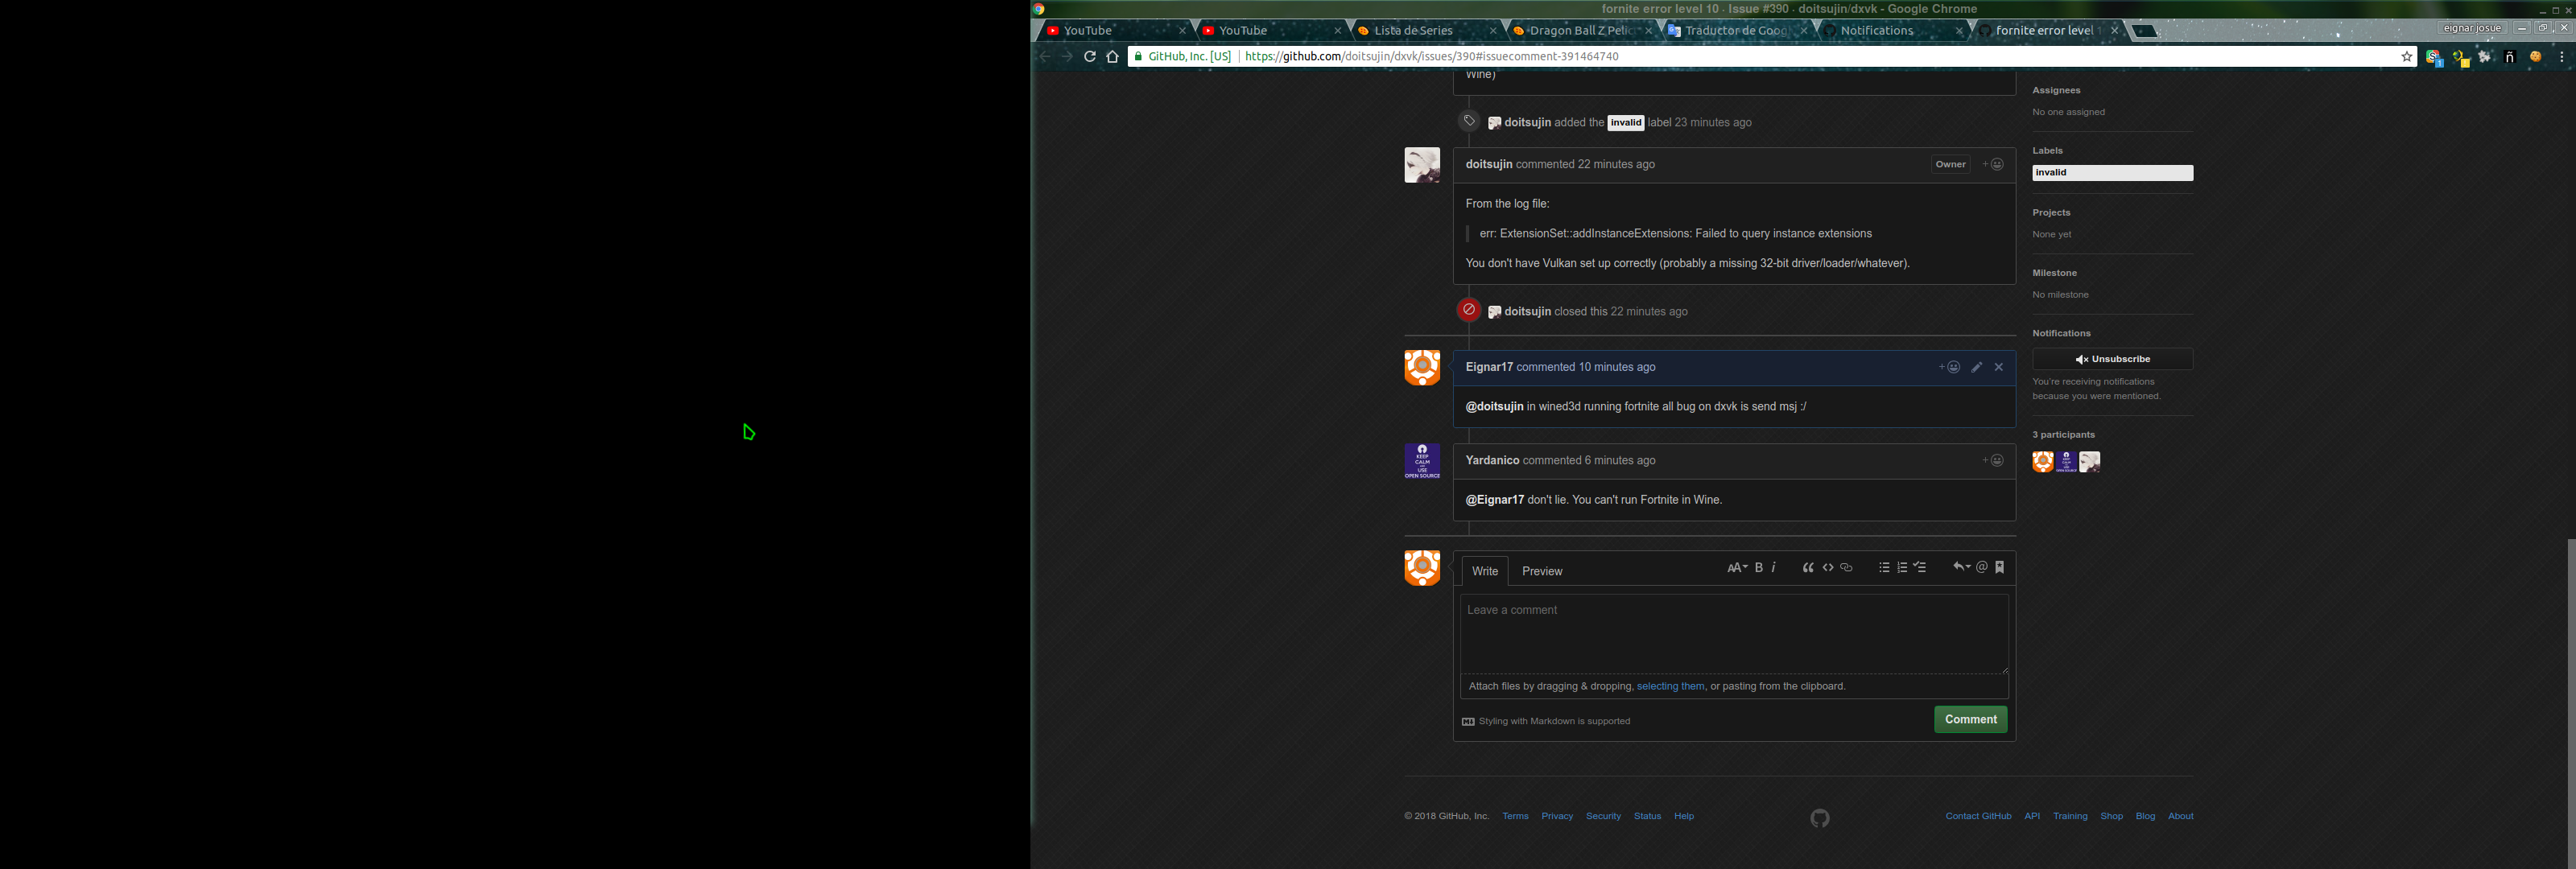
Task: Open the Security footer link
Action: pos(1603,816)
